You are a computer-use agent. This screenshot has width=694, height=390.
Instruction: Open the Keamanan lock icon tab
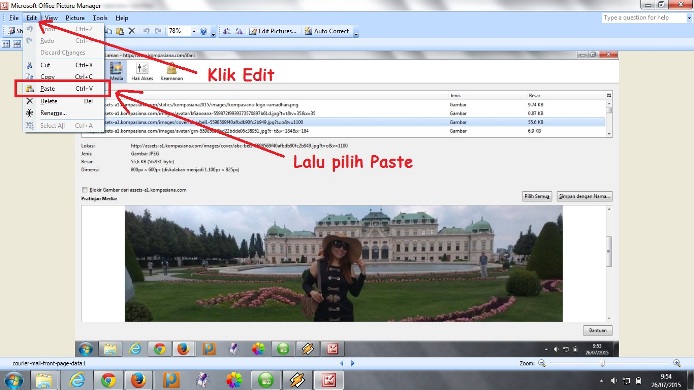pos(172,71)
